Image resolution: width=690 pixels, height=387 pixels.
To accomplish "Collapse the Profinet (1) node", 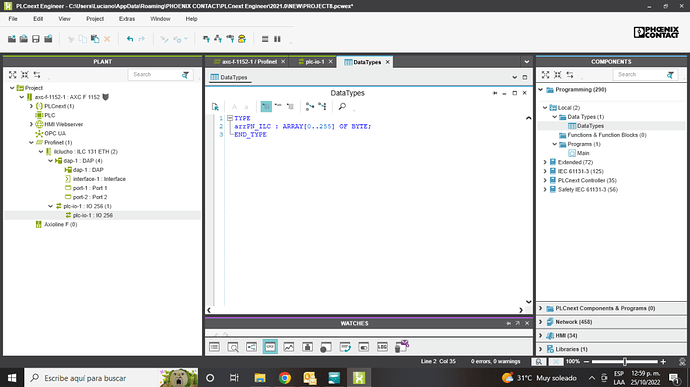I will 31,143.
